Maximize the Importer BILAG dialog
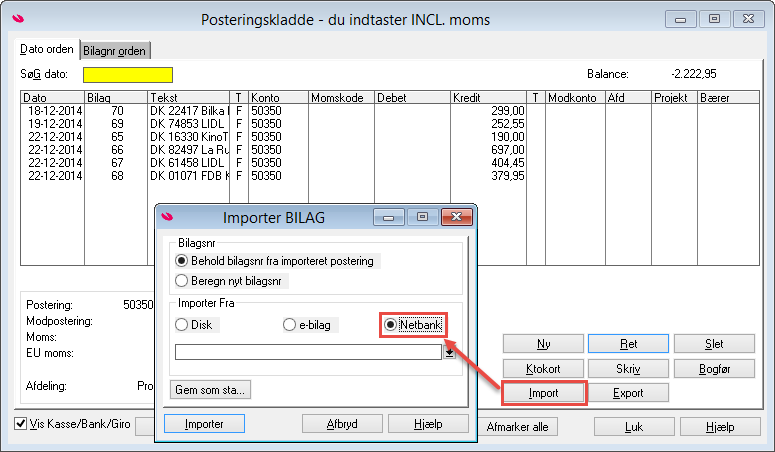 (422, 217)
